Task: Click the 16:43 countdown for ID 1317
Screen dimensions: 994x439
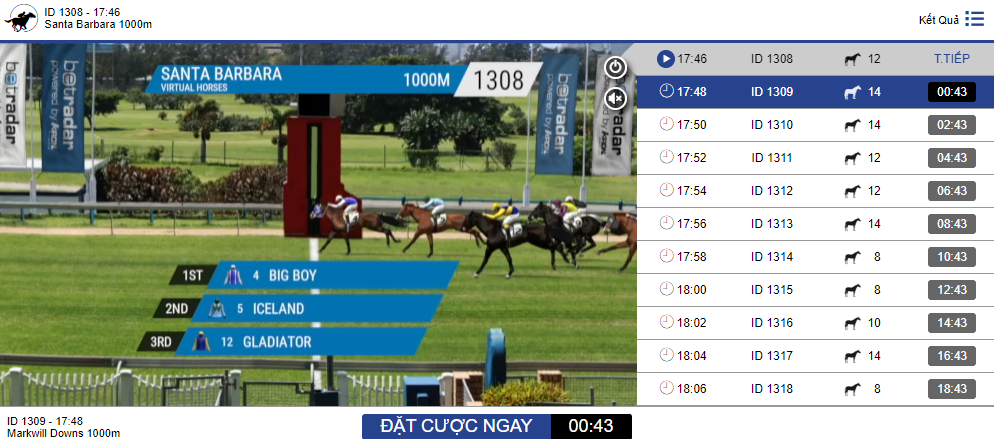Action: pyautogui.click(x=952, y=355)
